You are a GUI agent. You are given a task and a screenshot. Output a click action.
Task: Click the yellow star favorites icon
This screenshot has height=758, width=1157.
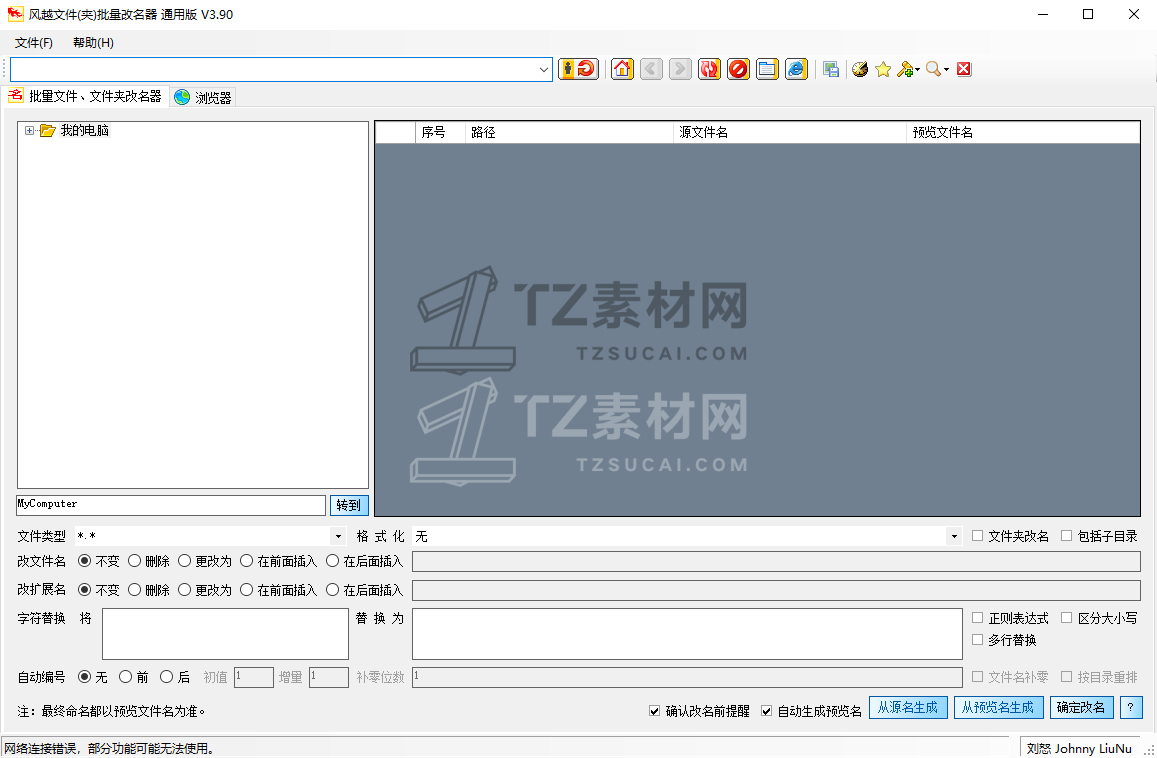tap(883, 69)
